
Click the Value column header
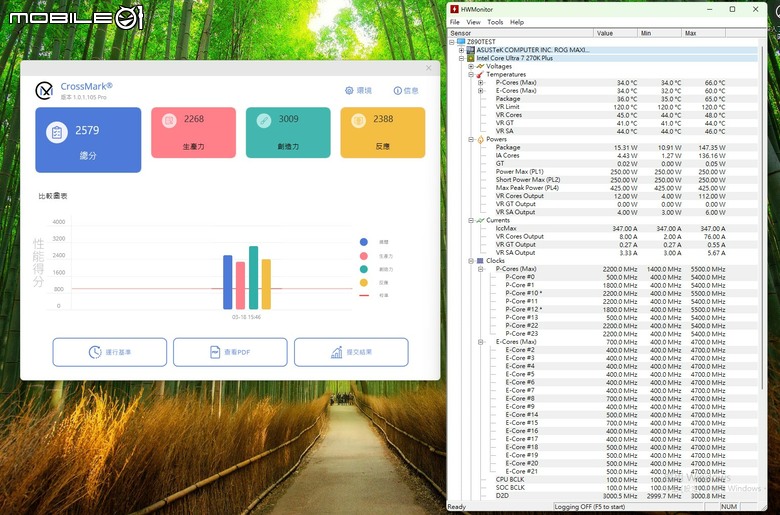pyautogui.click(x=616, y=33)
